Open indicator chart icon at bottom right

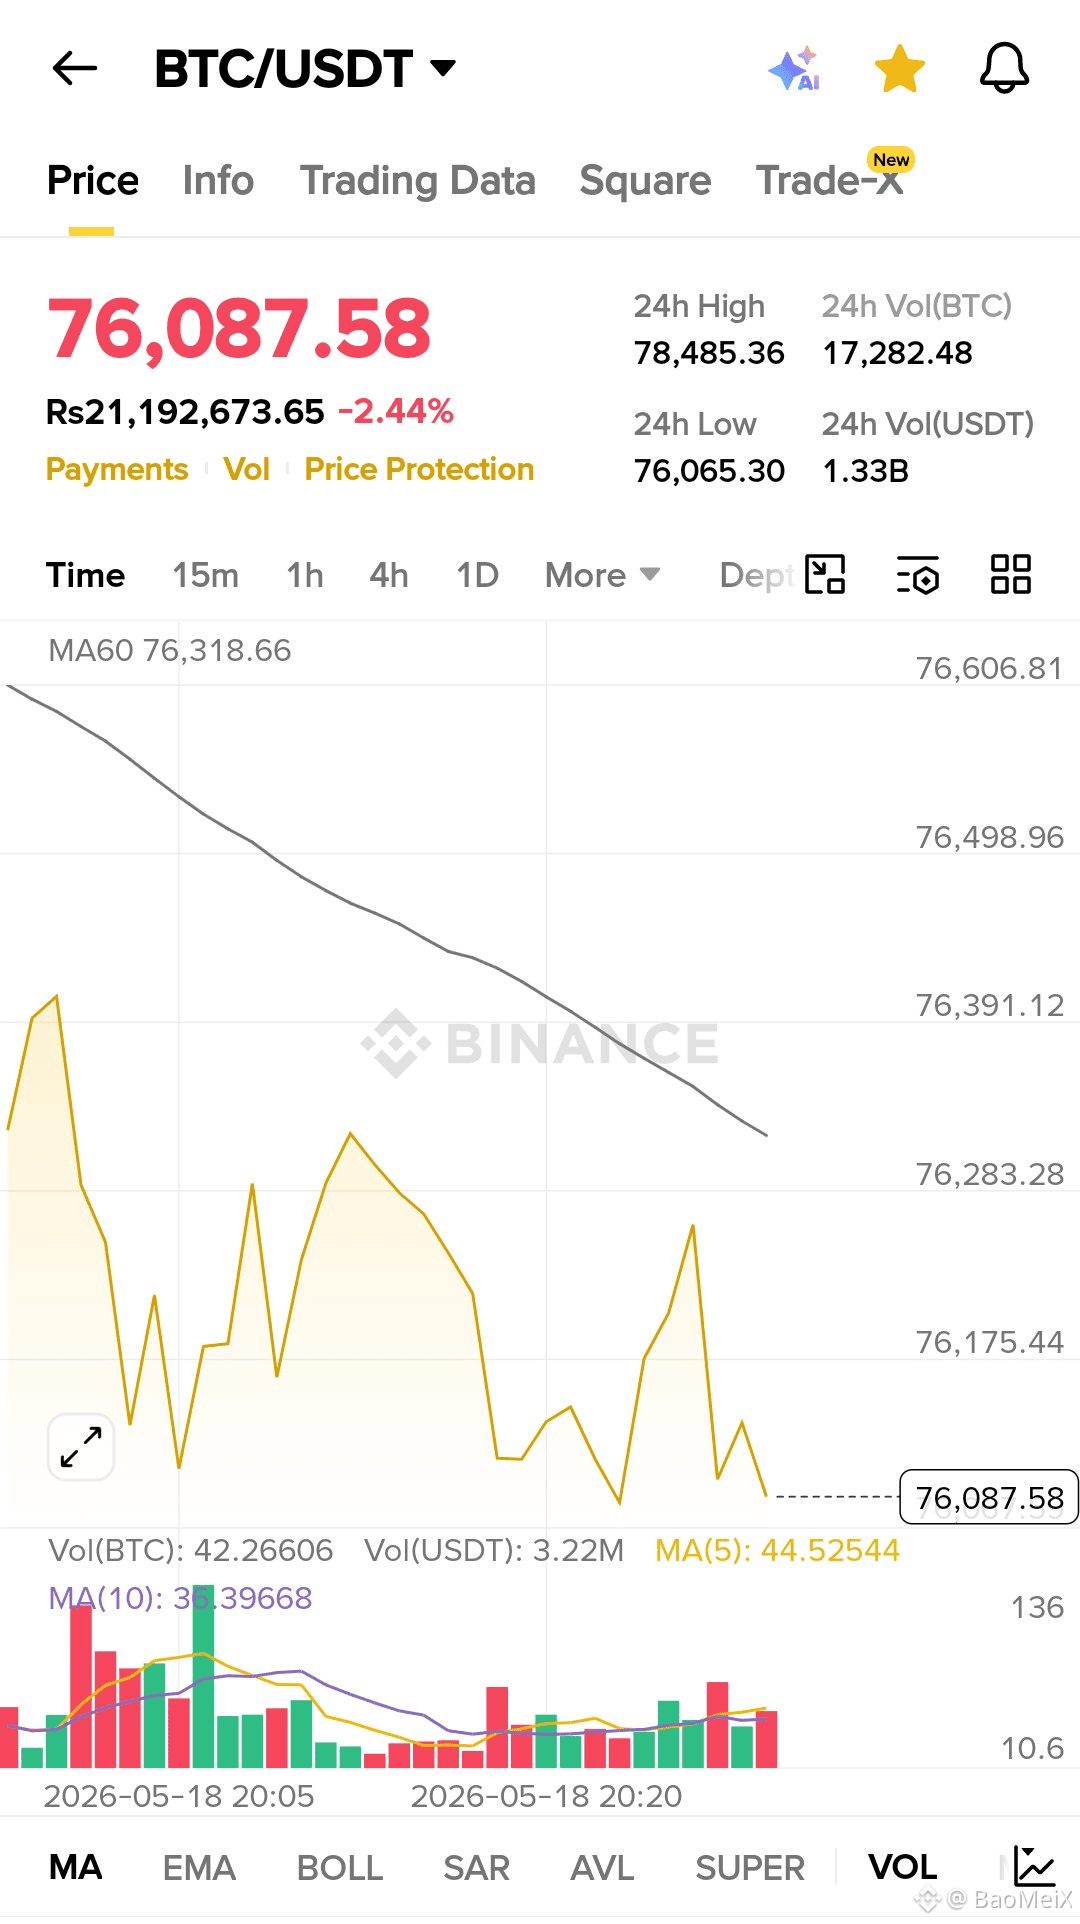click(1034, 1866)
